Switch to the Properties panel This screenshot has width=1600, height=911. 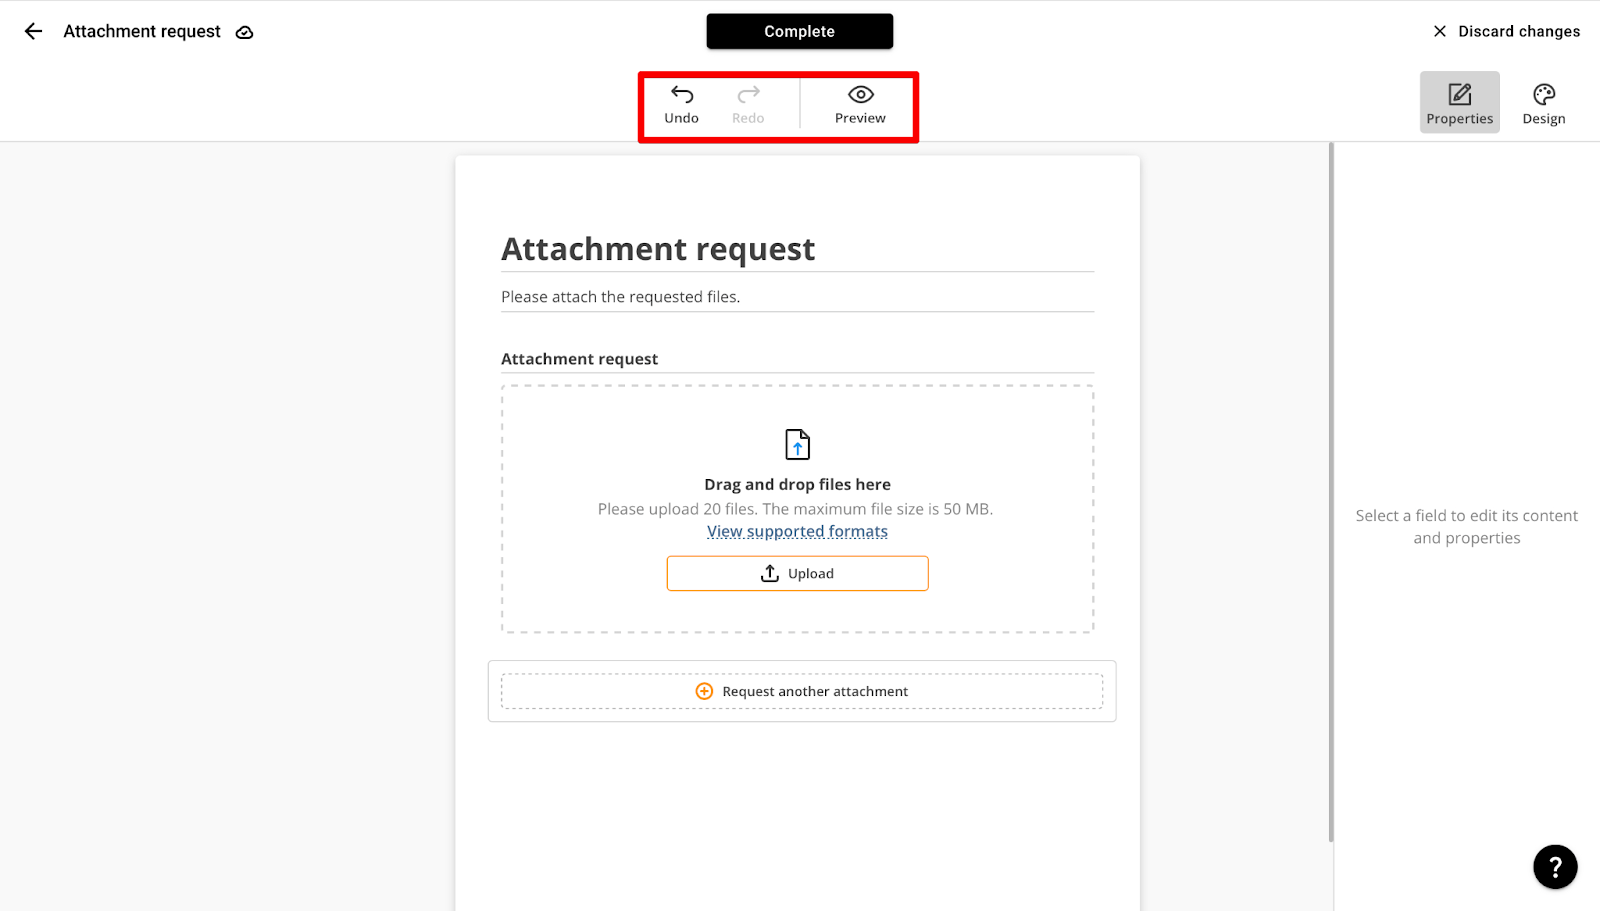click(1459, 101)
